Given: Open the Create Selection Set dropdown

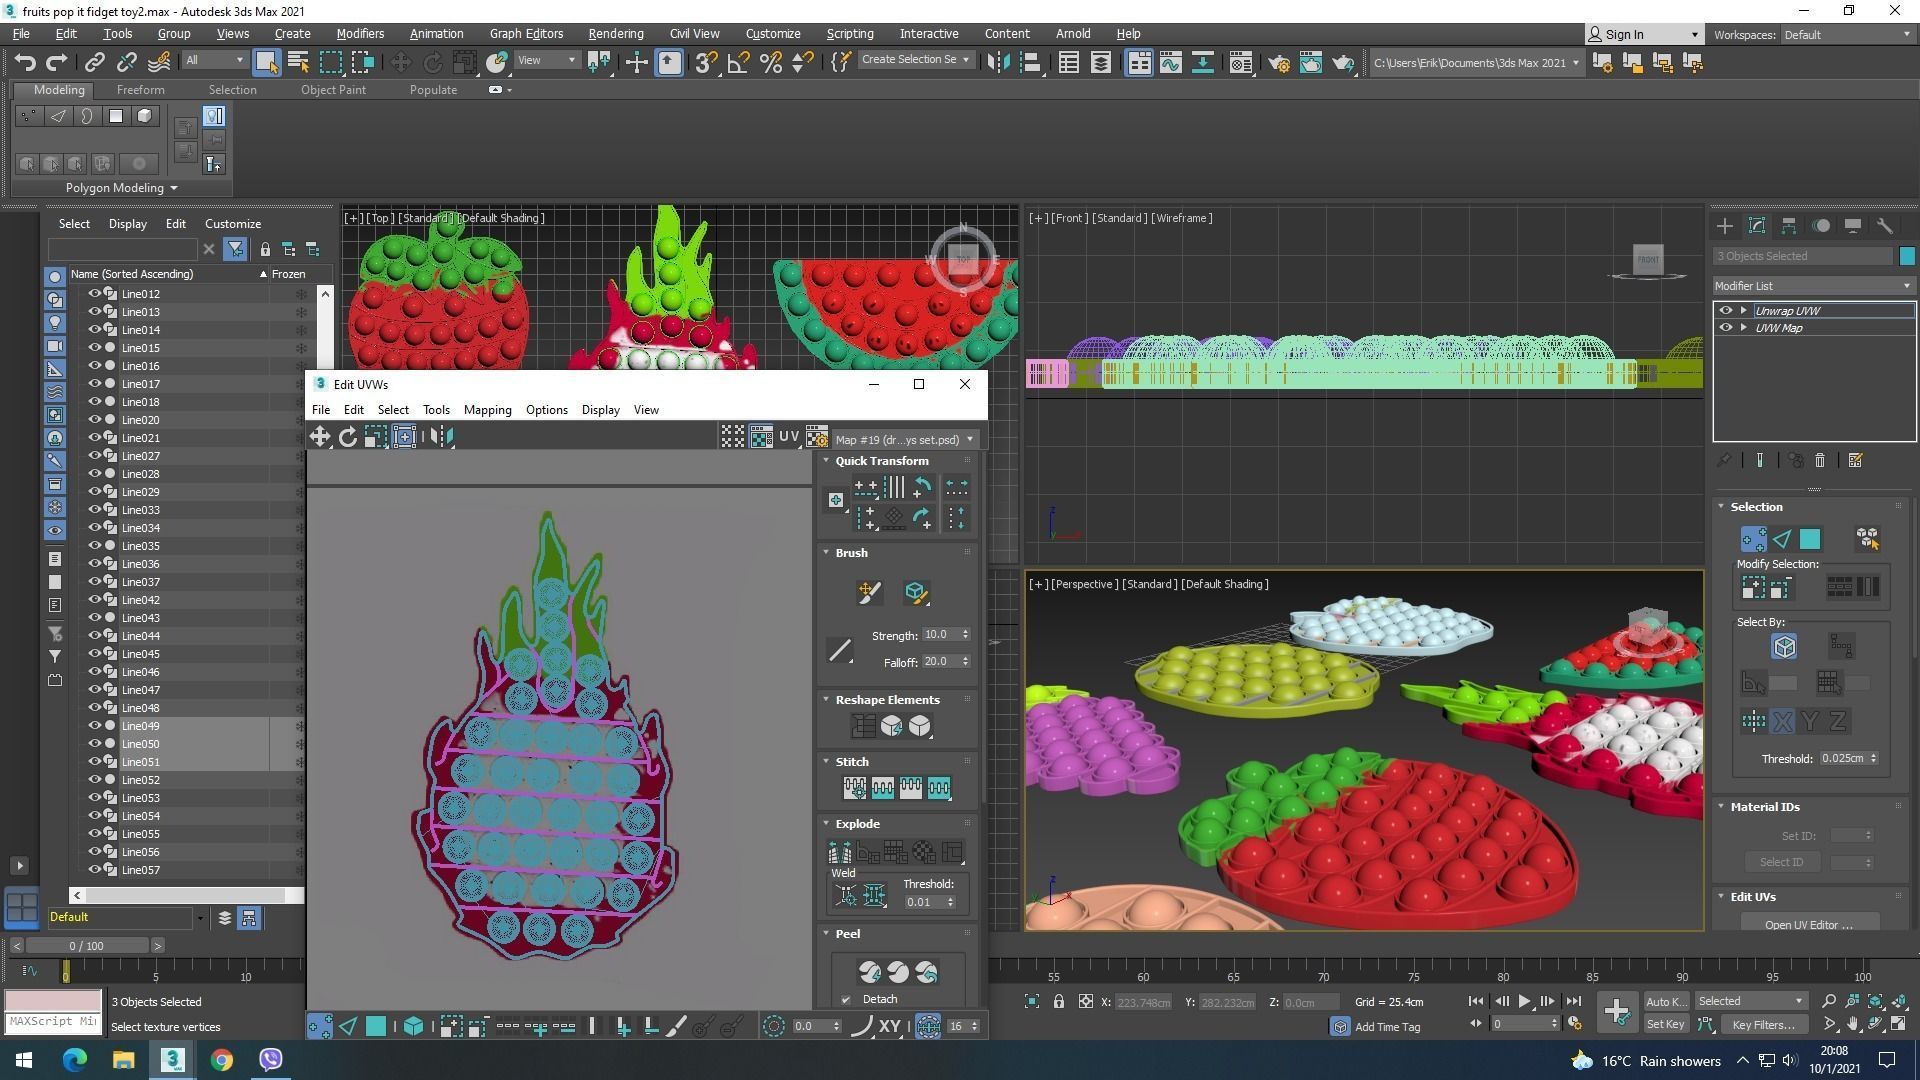Looking at the screenshot, I should point(915,60).
